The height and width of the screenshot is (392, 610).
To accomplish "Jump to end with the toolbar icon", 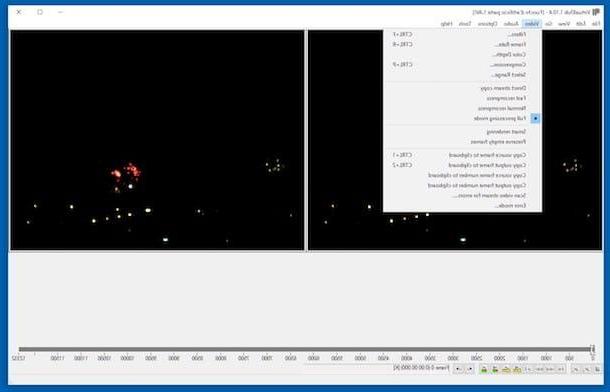I will [x=529, y=369].
